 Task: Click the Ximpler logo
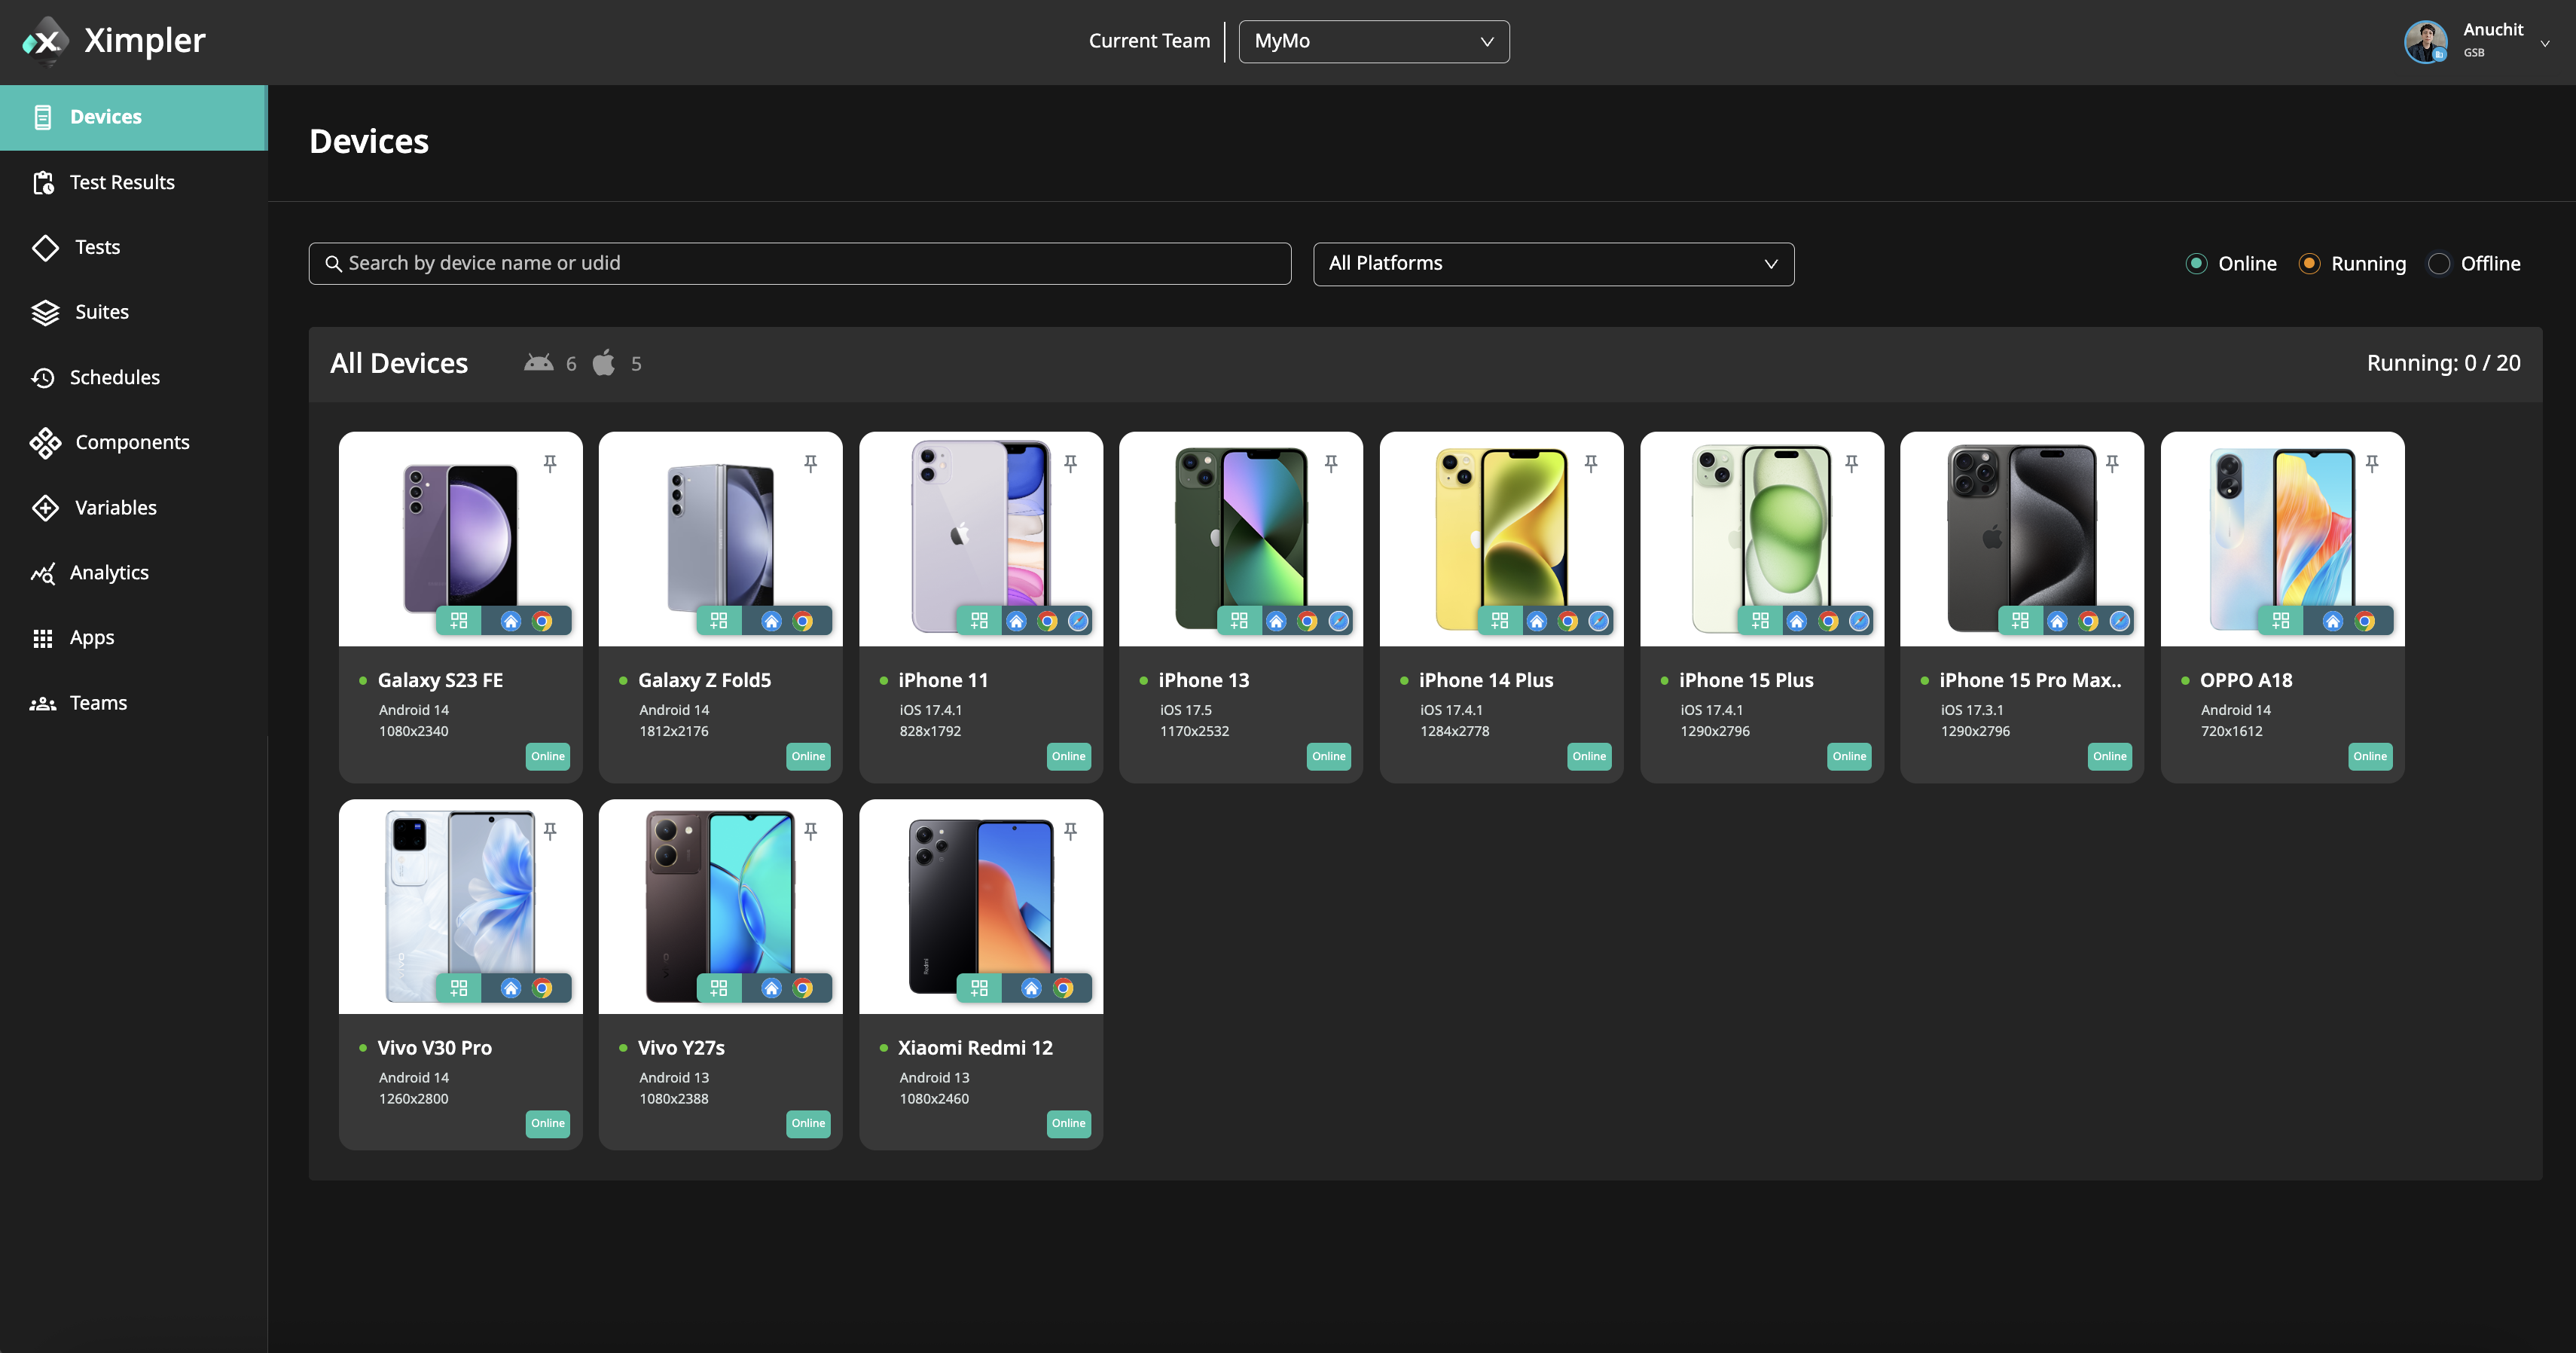pos(113,40)
